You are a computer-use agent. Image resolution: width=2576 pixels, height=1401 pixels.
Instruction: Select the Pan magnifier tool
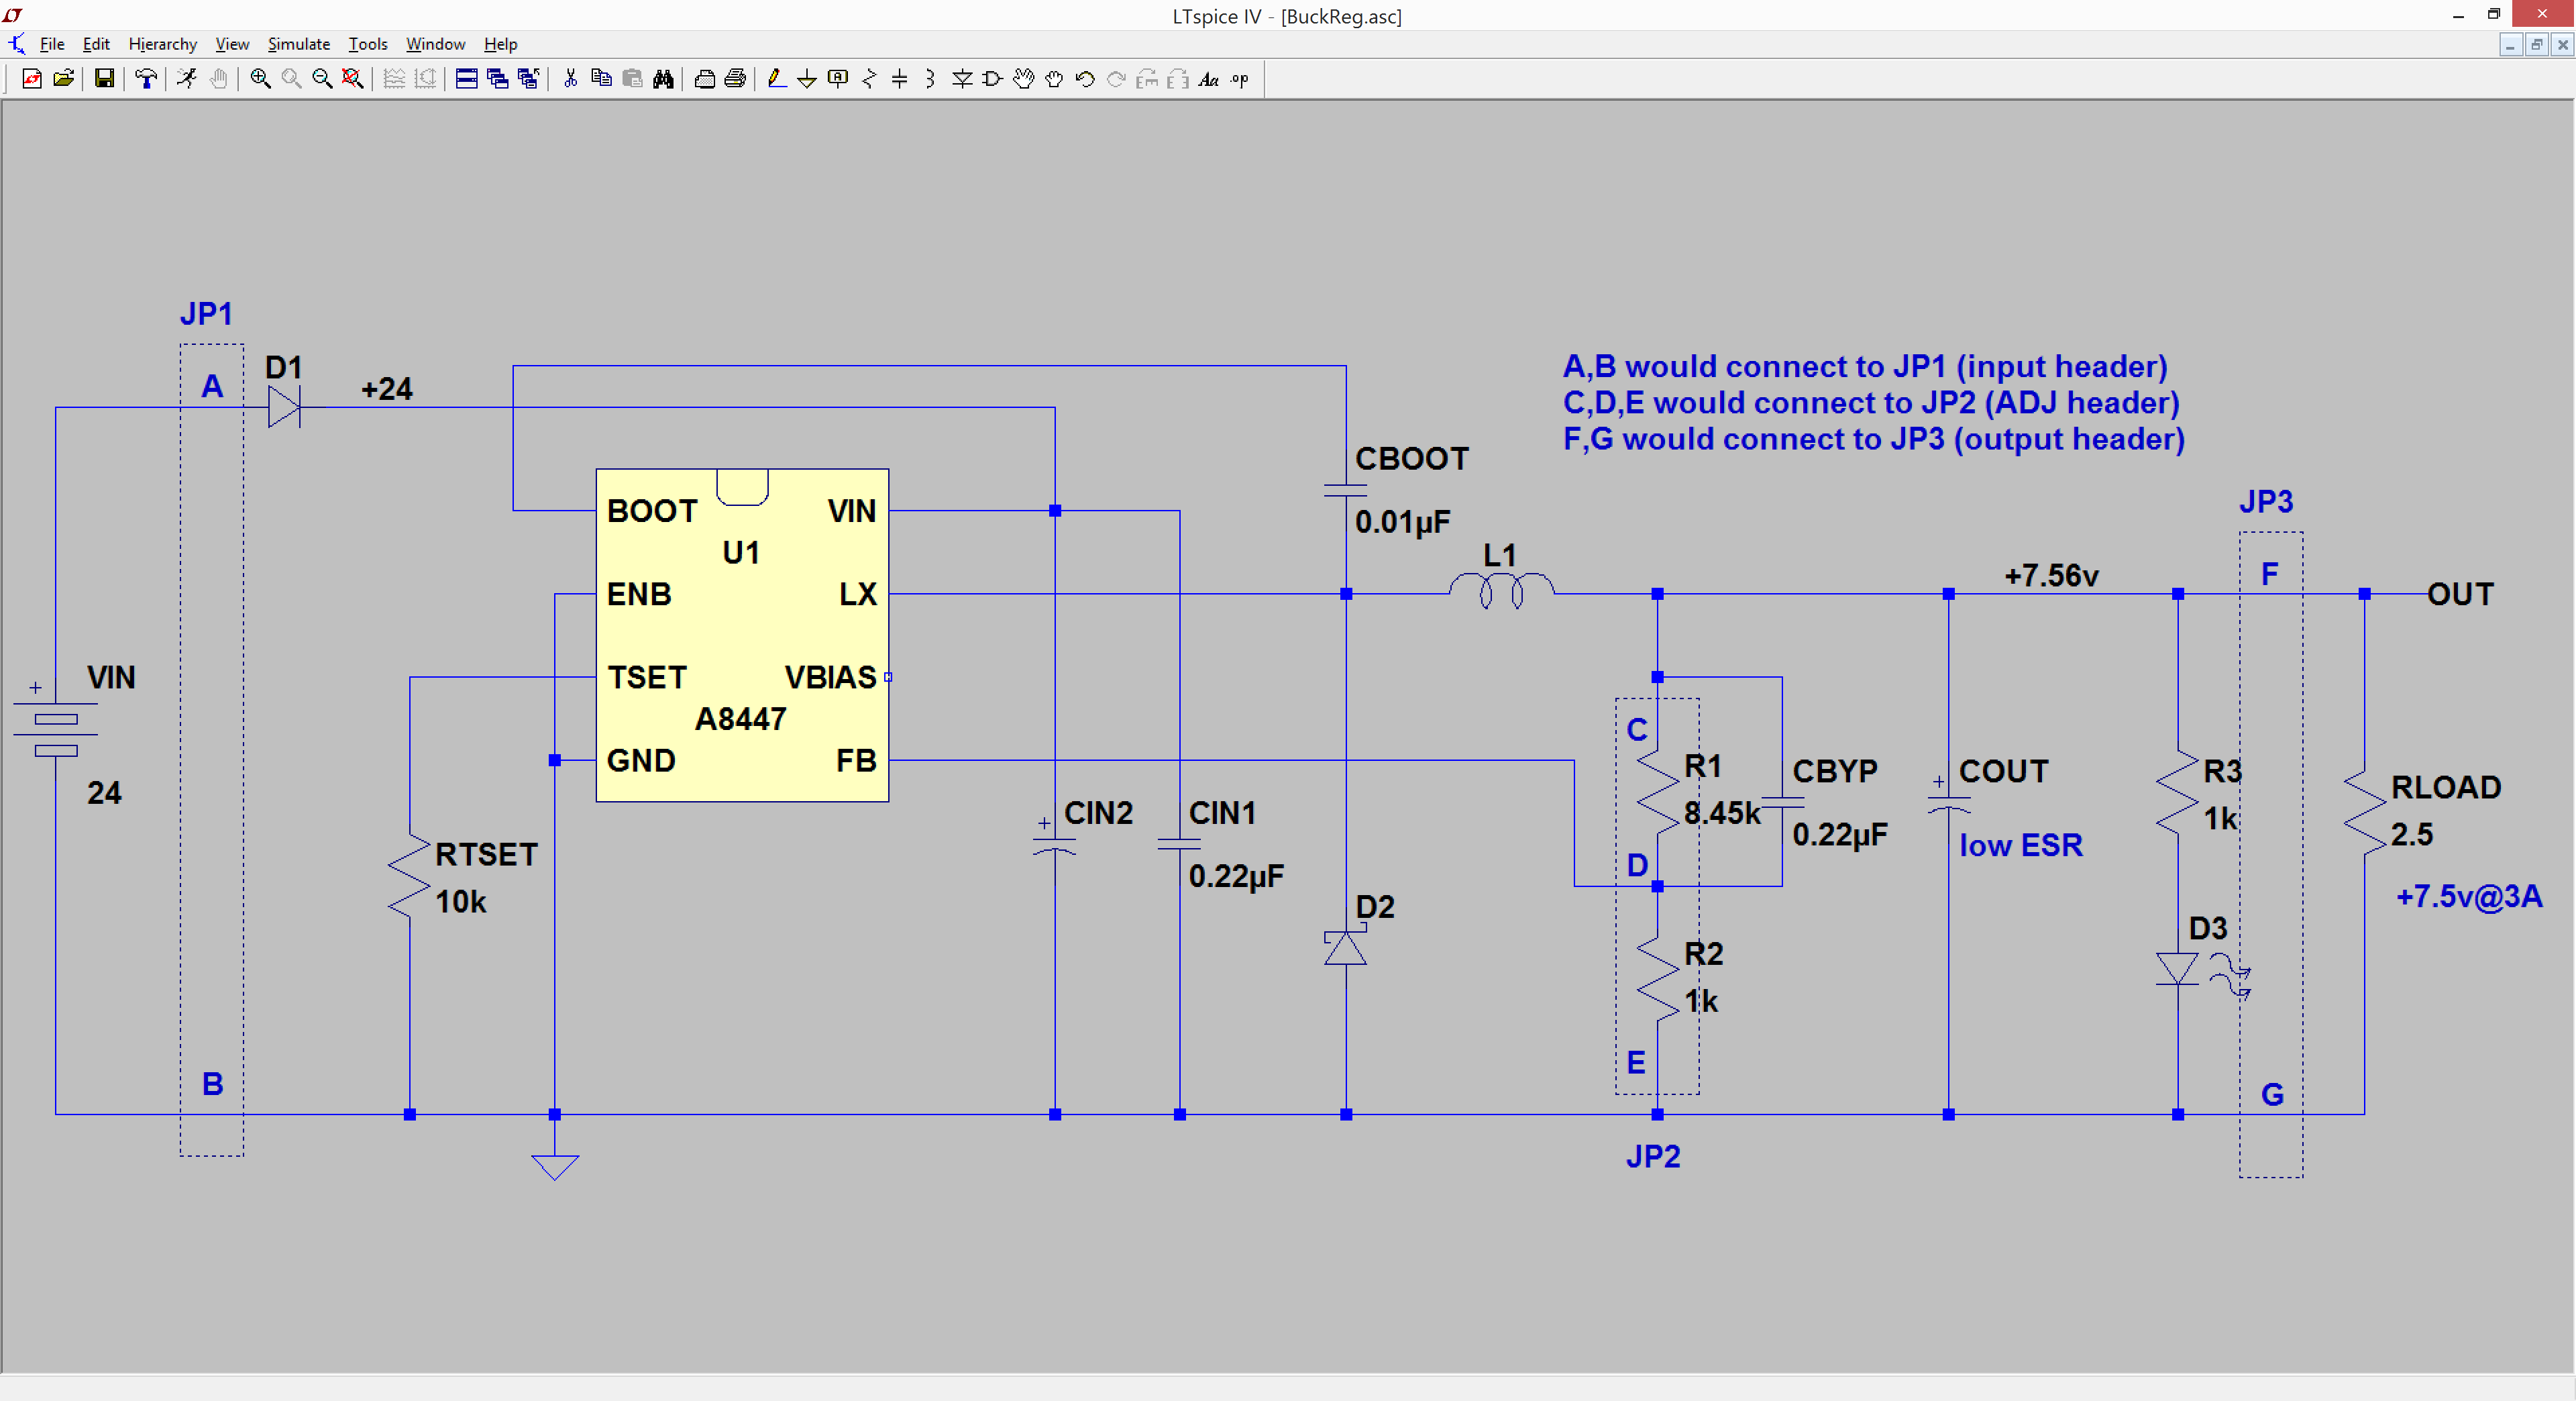coord(291,79)
